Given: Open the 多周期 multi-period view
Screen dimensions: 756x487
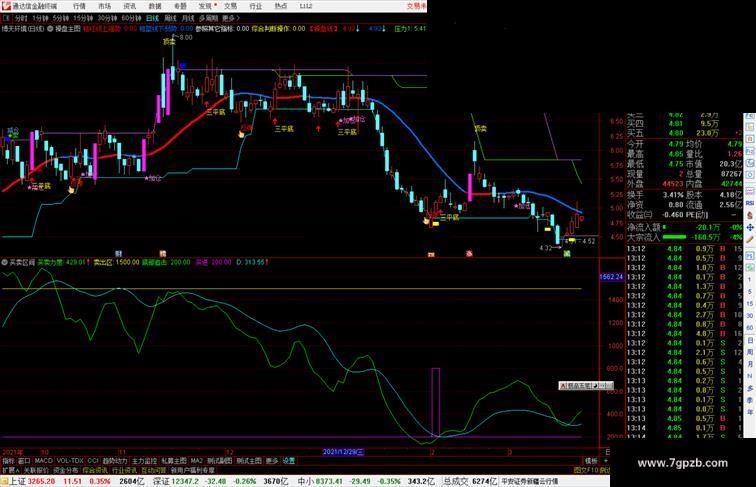Looking at the screenshot, I should [208, 18].
